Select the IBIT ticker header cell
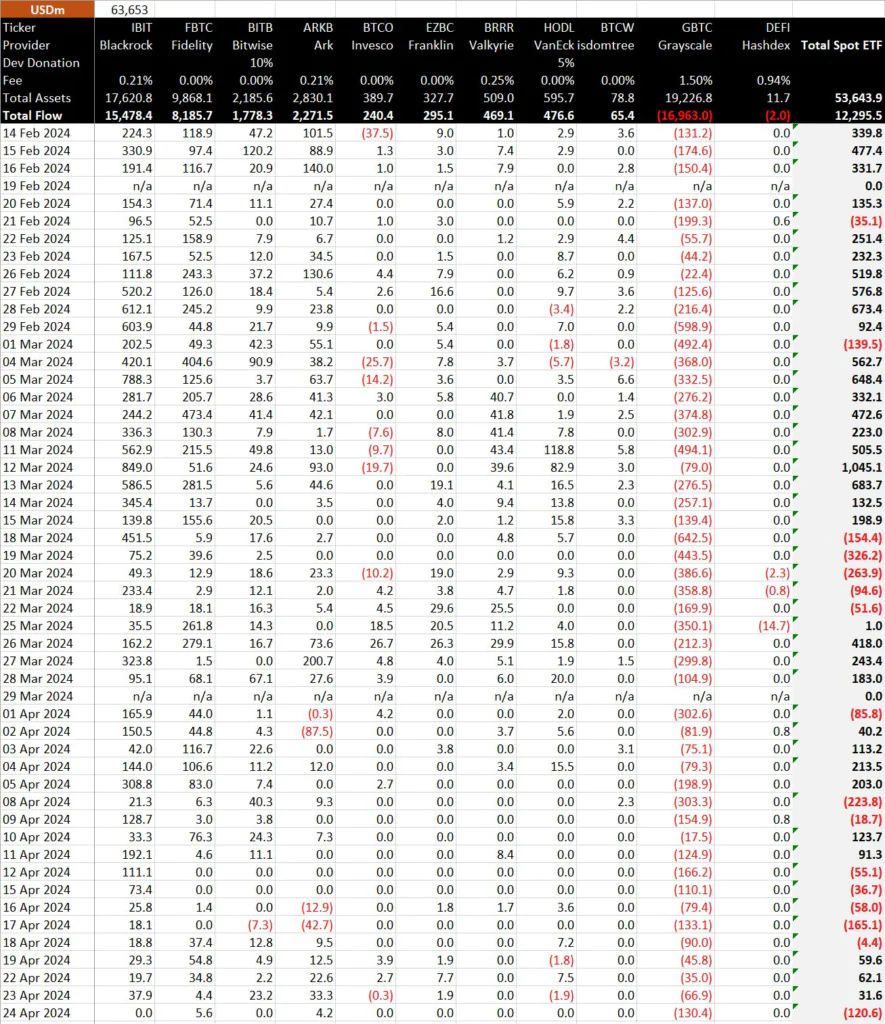 click(141, 27)
